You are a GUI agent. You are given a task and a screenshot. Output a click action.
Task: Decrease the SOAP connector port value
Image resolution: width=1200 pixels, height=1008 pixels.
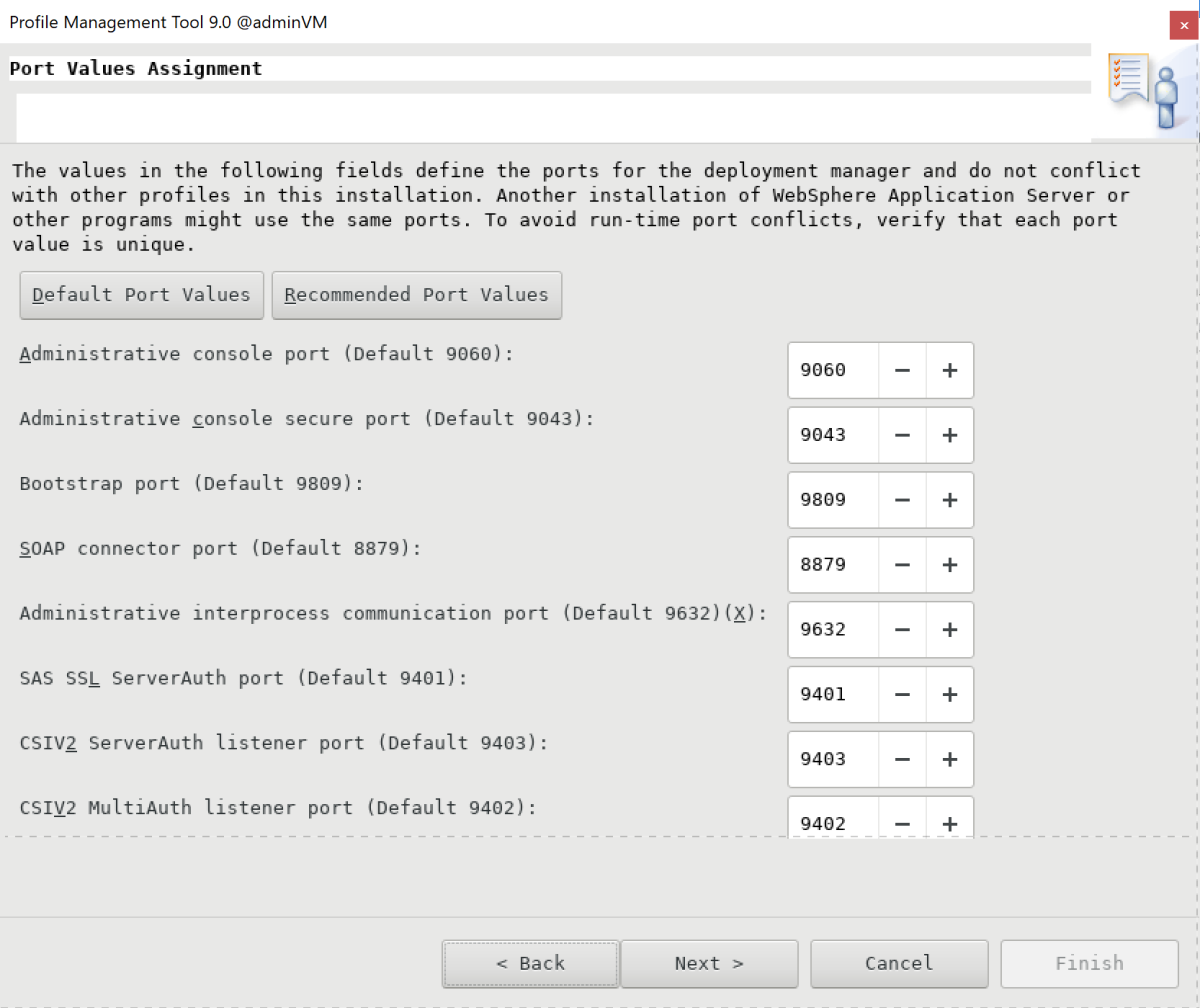click(x=902, y=565)
